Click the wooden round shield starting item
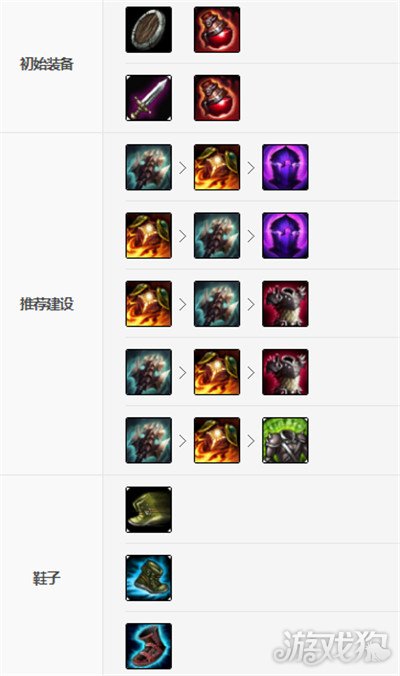This screenshot has width=400, height=676. (148, 30)
